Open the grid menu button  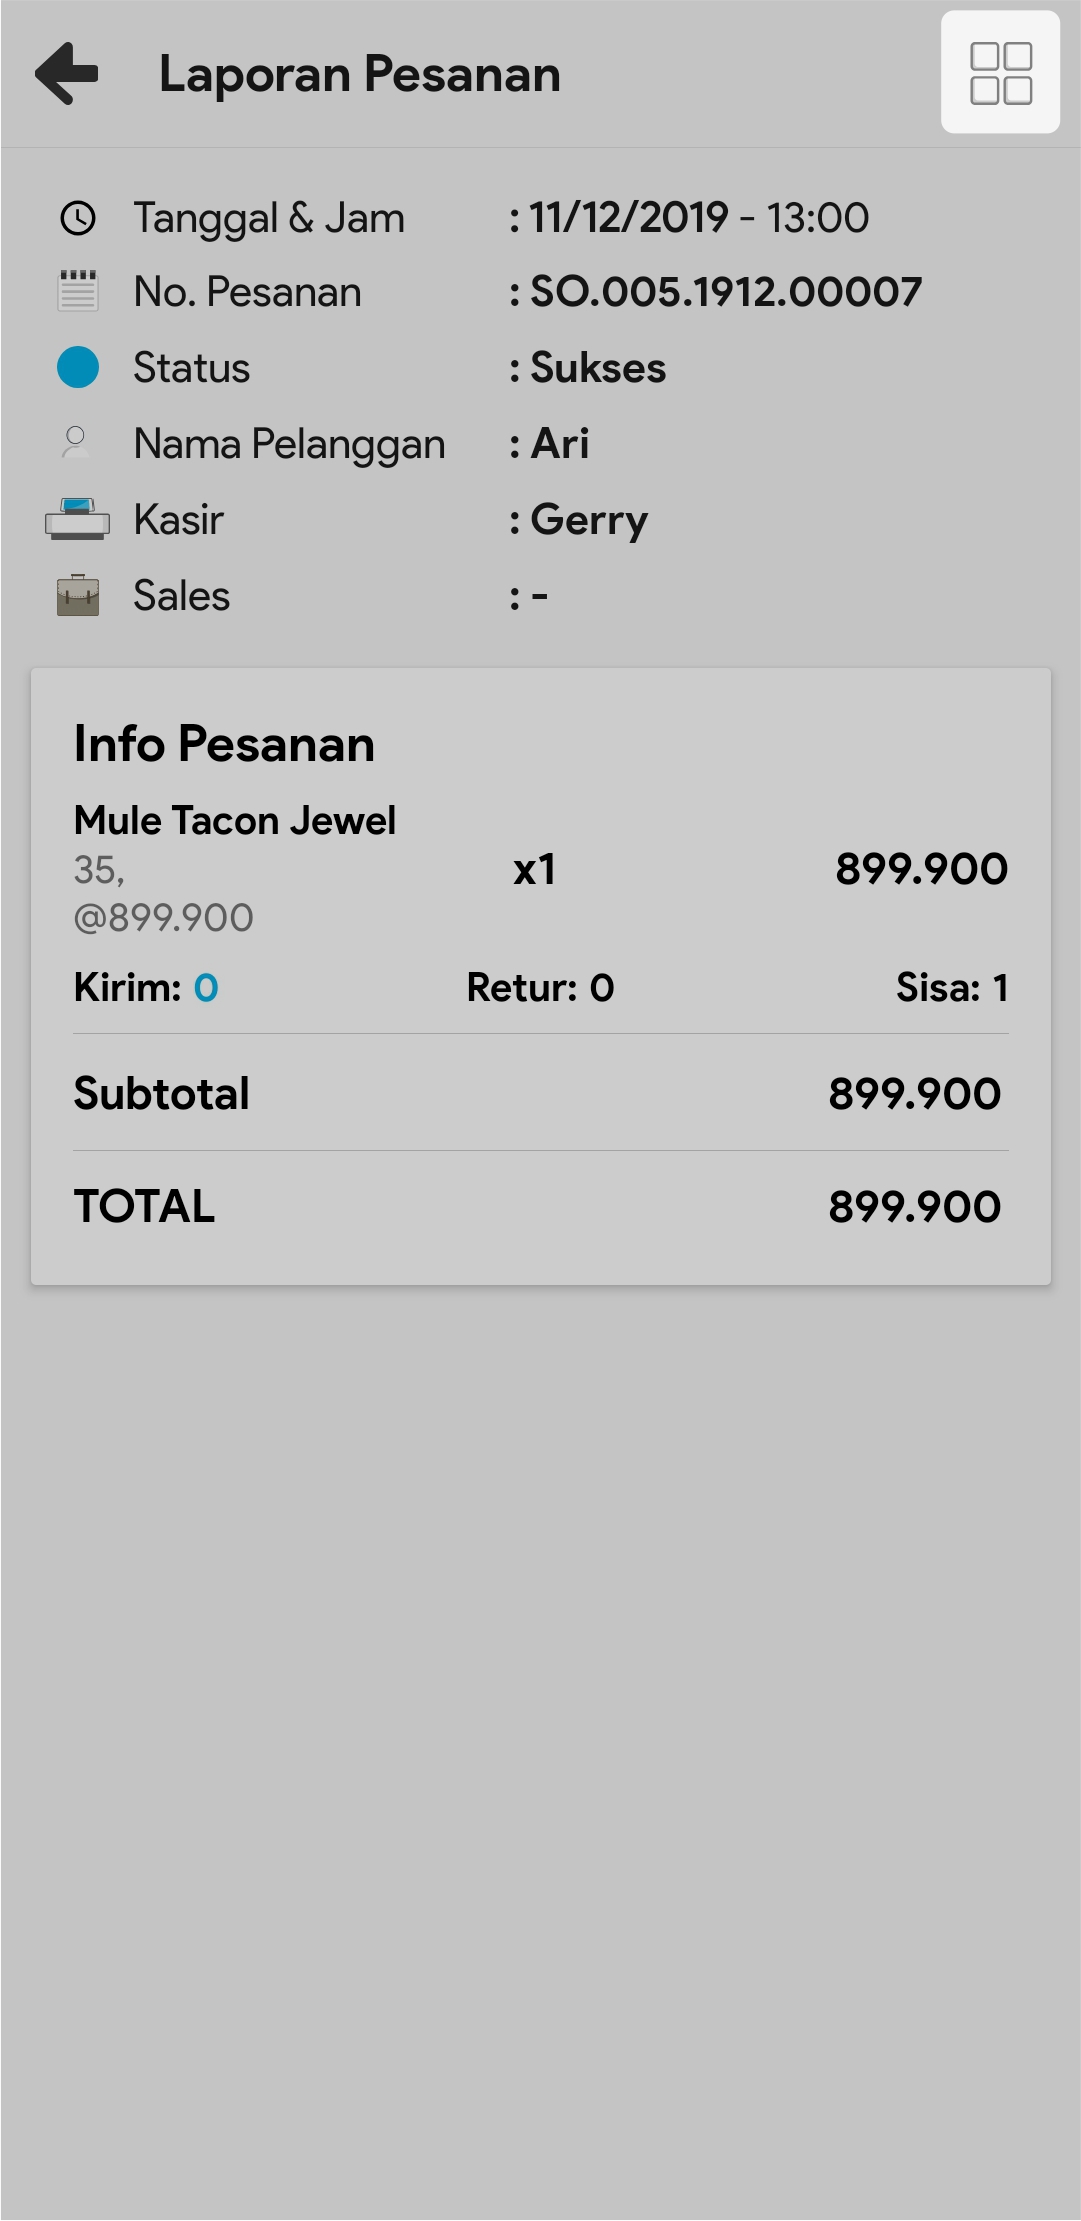[1000, 73]
